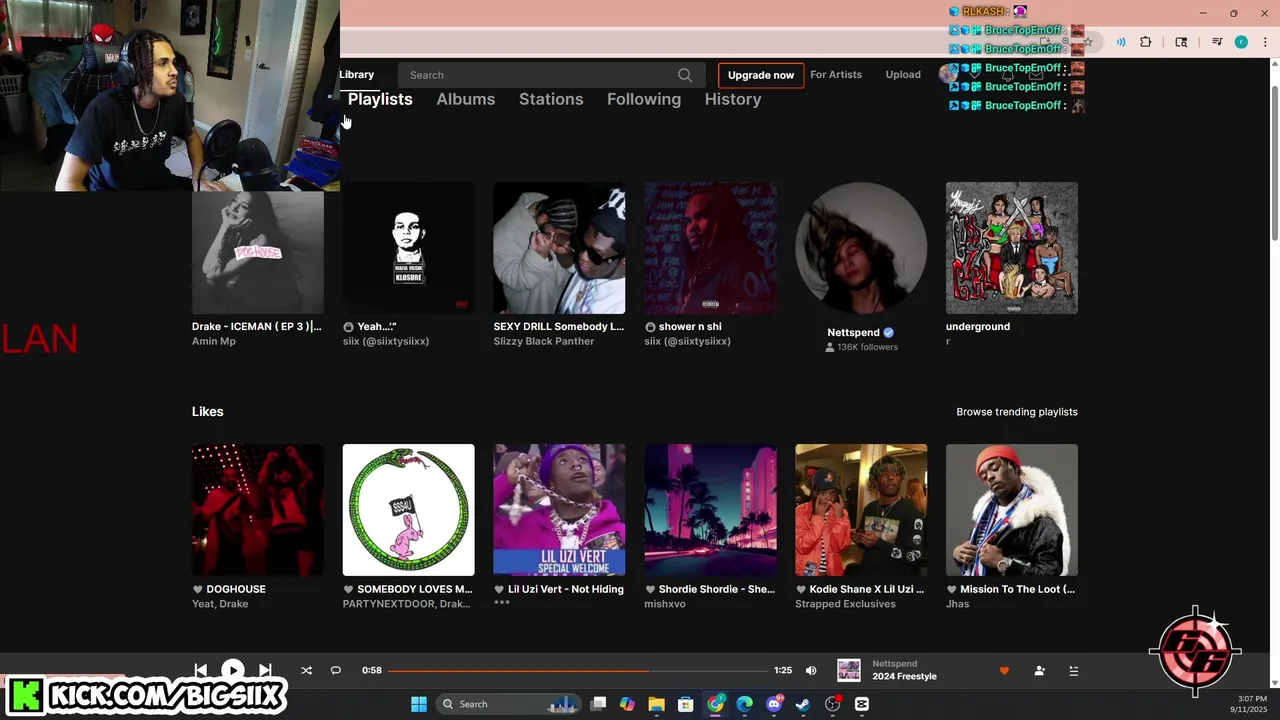Open the Yeat, Drake artist text
This screenshot has height=720, width=1280.
tap(220, 604)
